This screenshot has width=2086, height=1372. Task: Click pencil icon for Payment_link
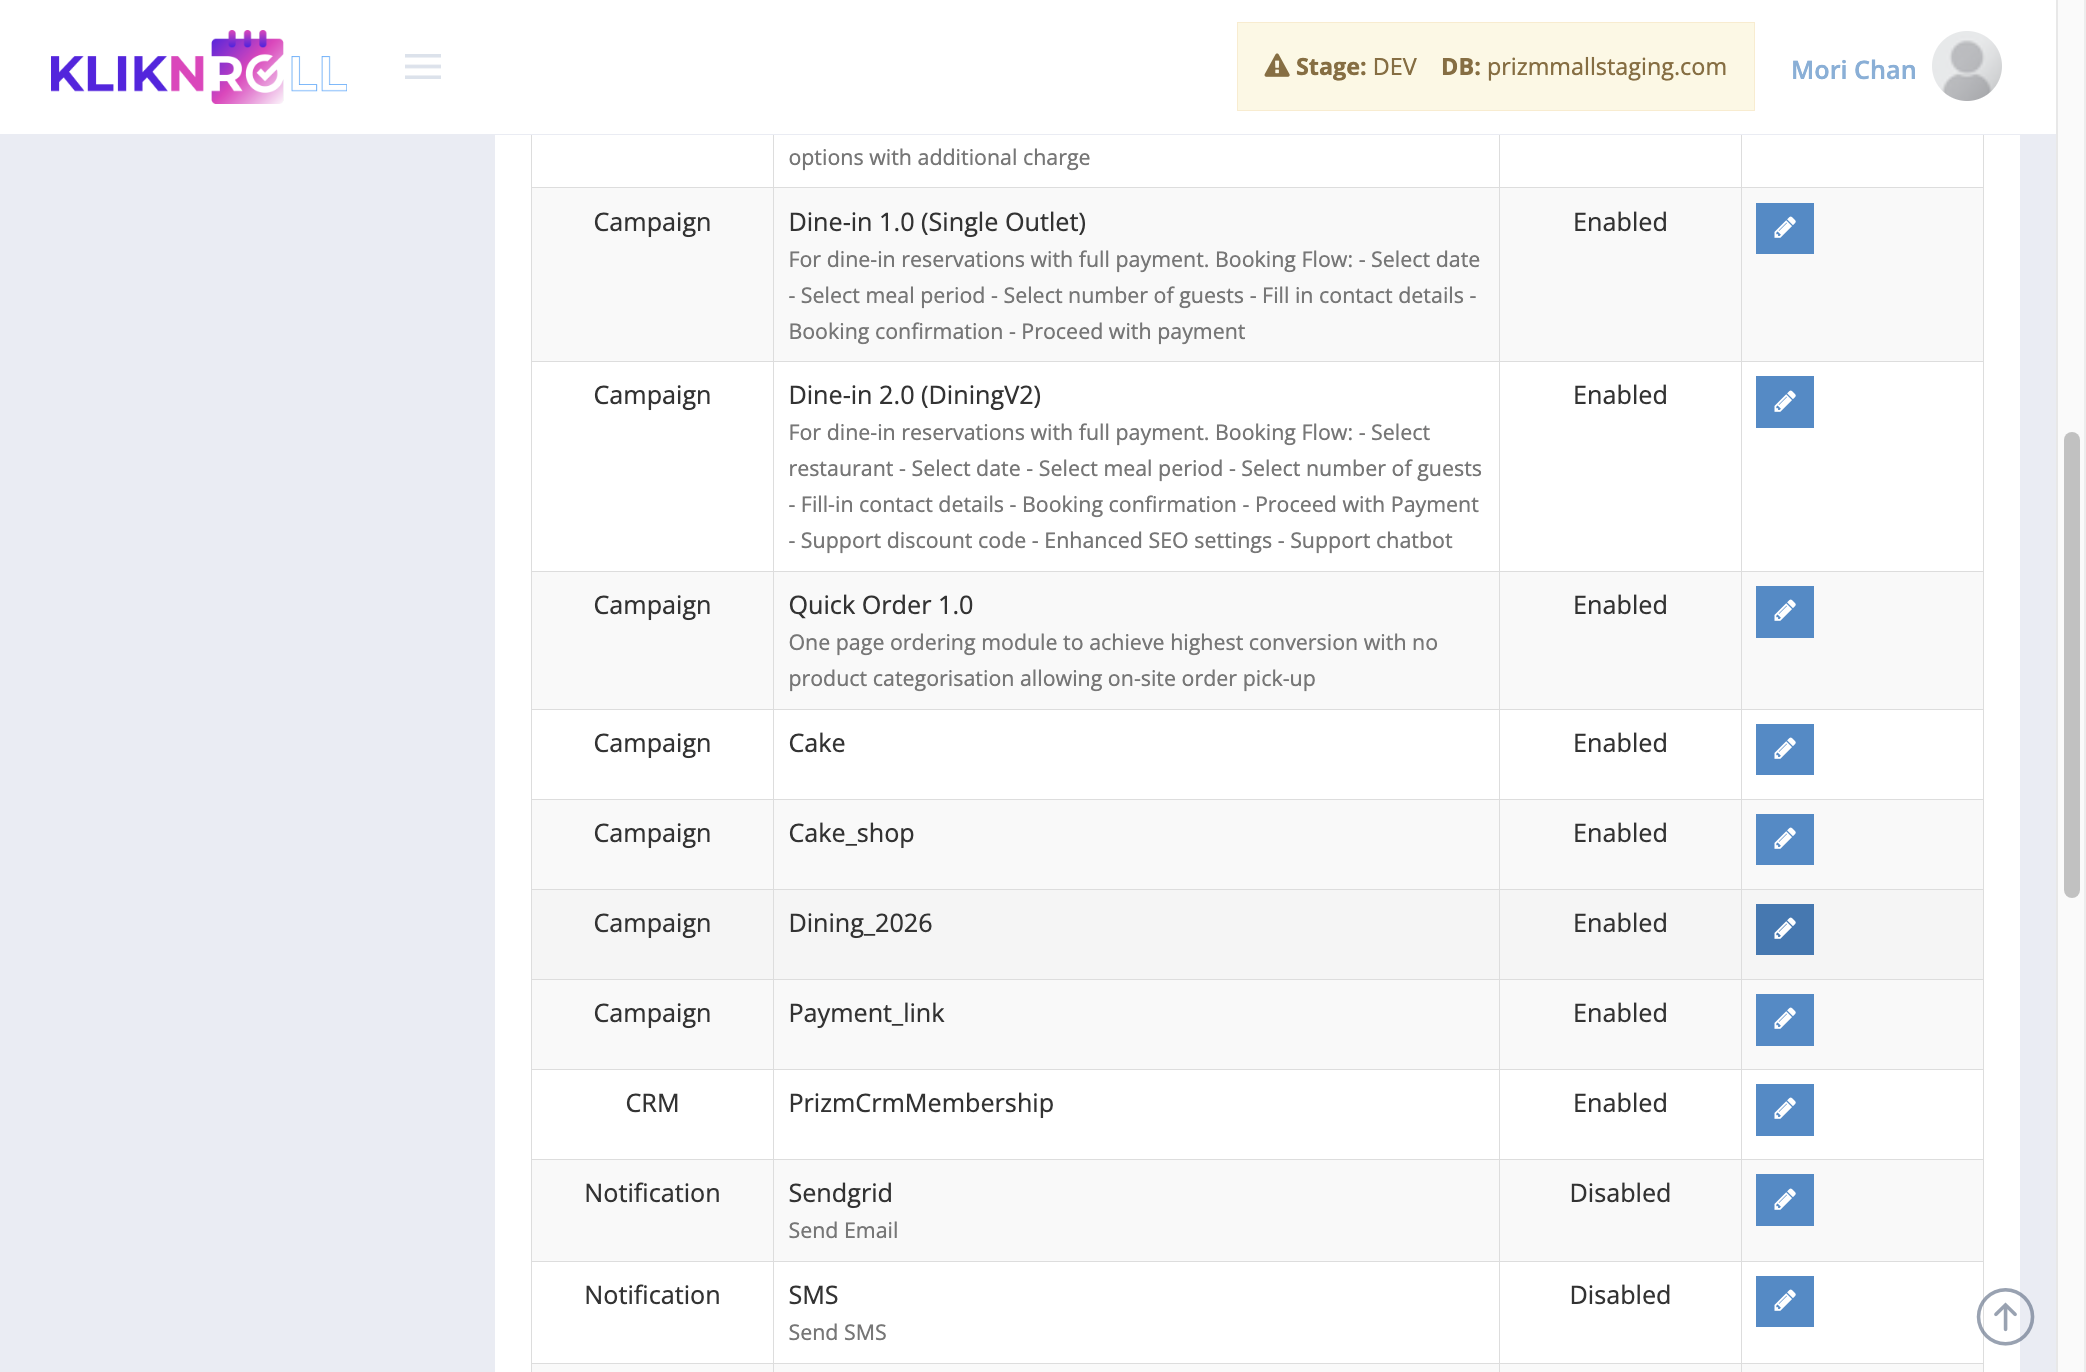pyautogui.click(x=1784, y=1019)
